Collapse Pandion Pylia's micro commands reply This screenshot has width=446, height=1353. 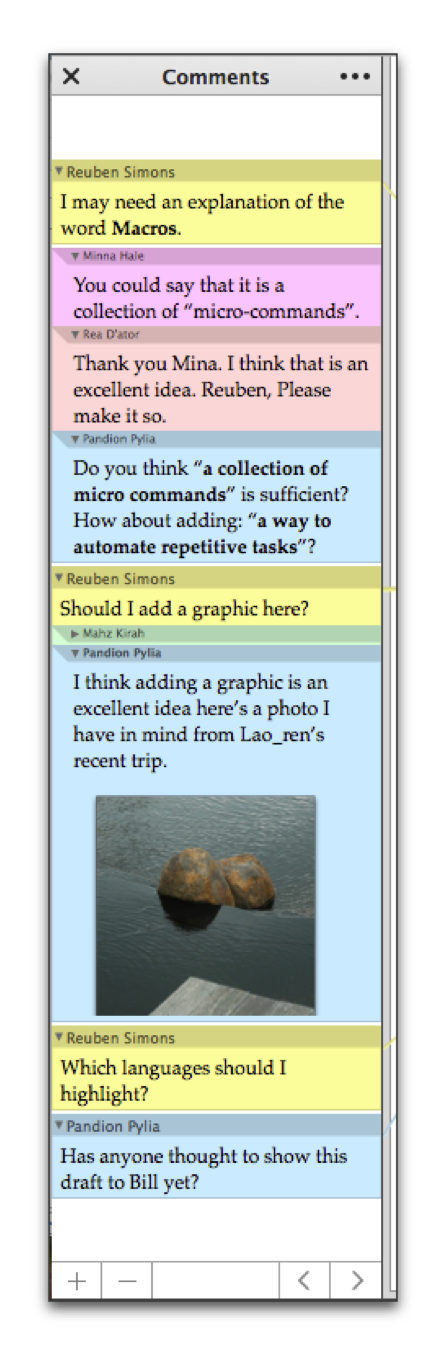pos(76,439)
